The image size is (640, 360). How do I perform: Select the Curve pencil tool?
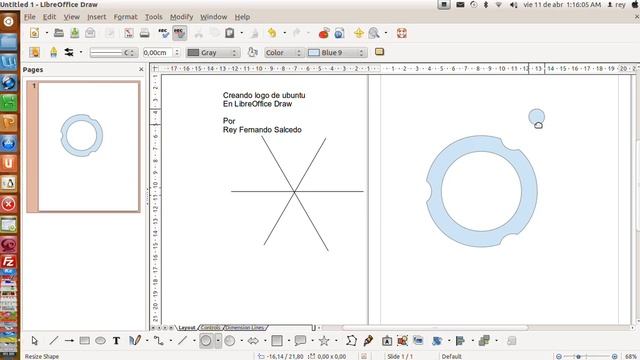click(135, 340)
